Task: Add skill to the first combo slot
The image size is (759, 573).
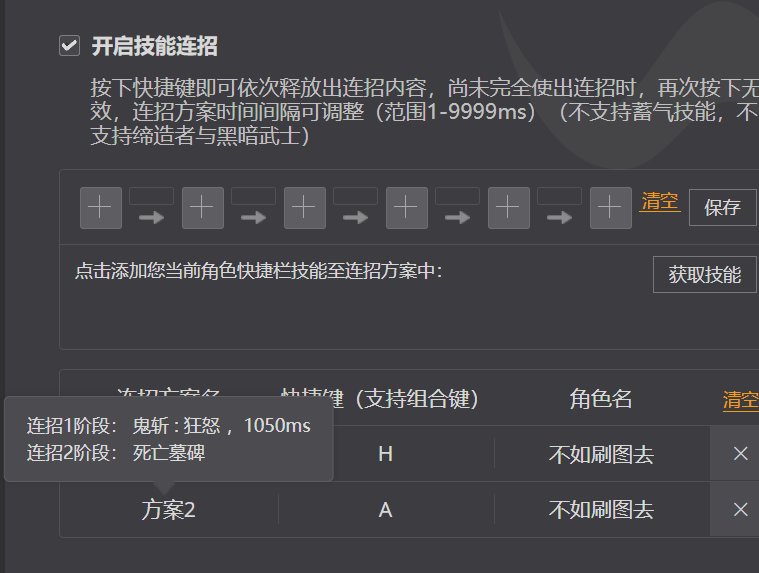Action: 101,208
